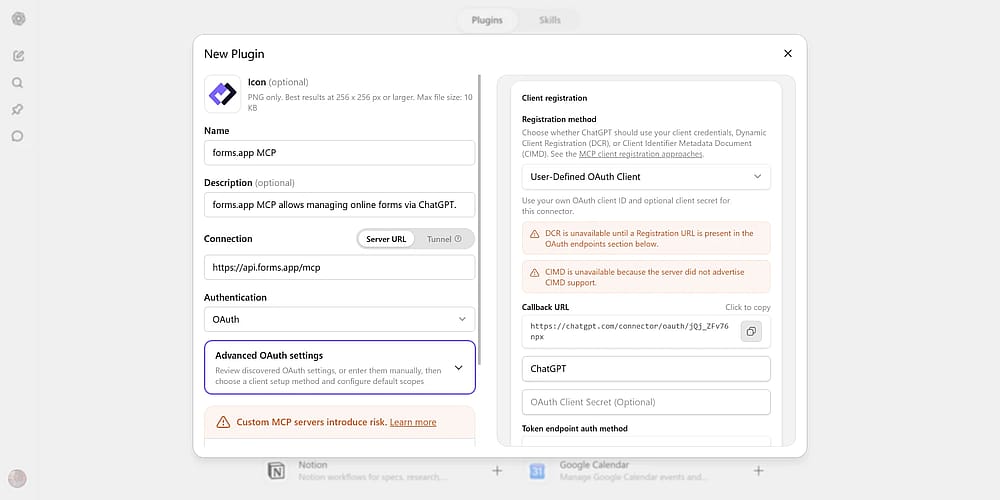The image size is (1000, 500).
Task: Click the 'Registration method' label
Action: (x=559, y=119)
